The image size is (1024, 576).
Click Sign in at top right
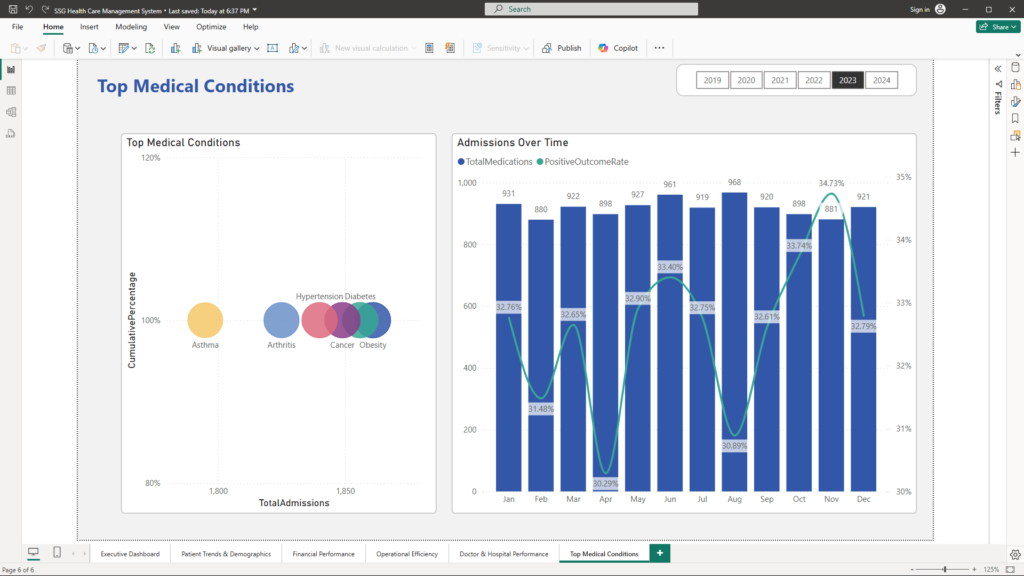point(919,9)
